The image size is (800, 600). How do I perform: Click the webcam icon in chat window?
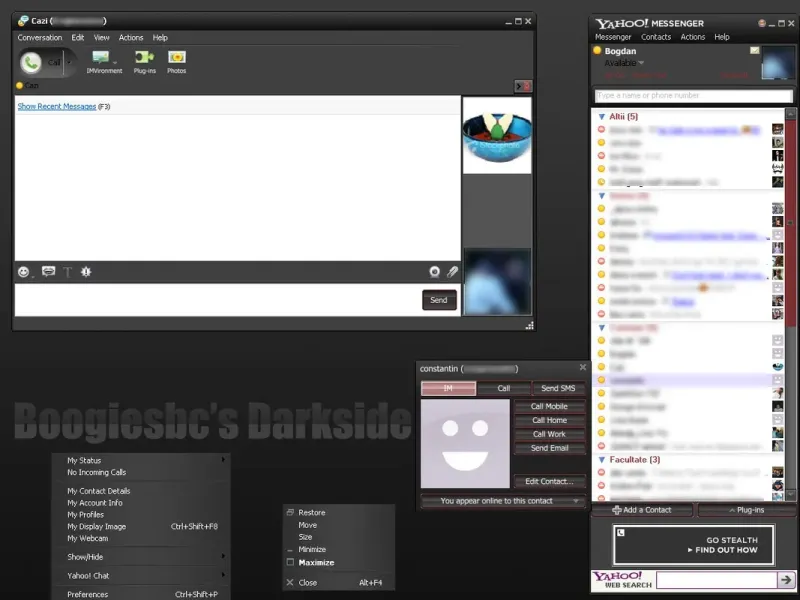point(435,272)
